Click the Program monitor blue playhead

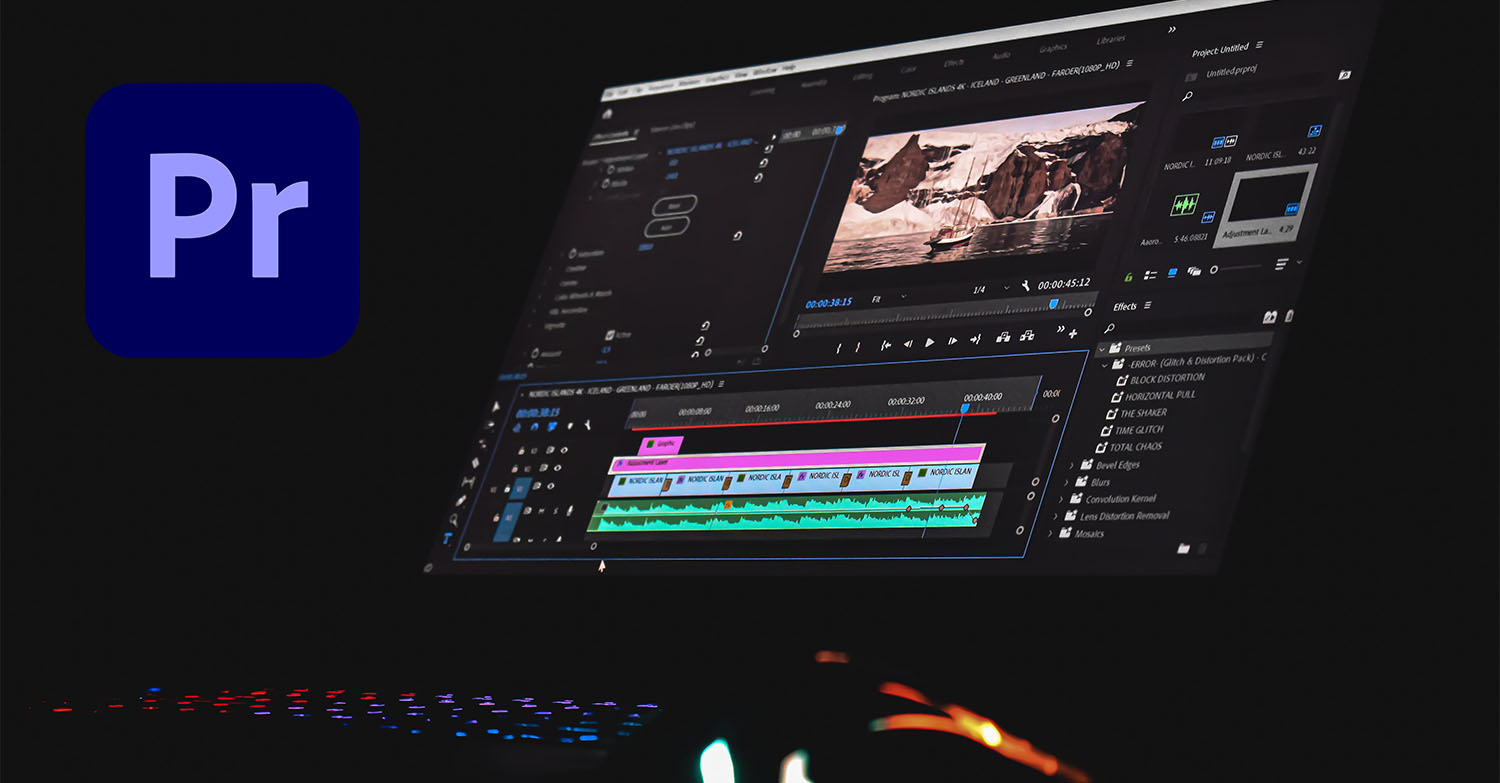pyautogui.click(x=1054, y=303)
